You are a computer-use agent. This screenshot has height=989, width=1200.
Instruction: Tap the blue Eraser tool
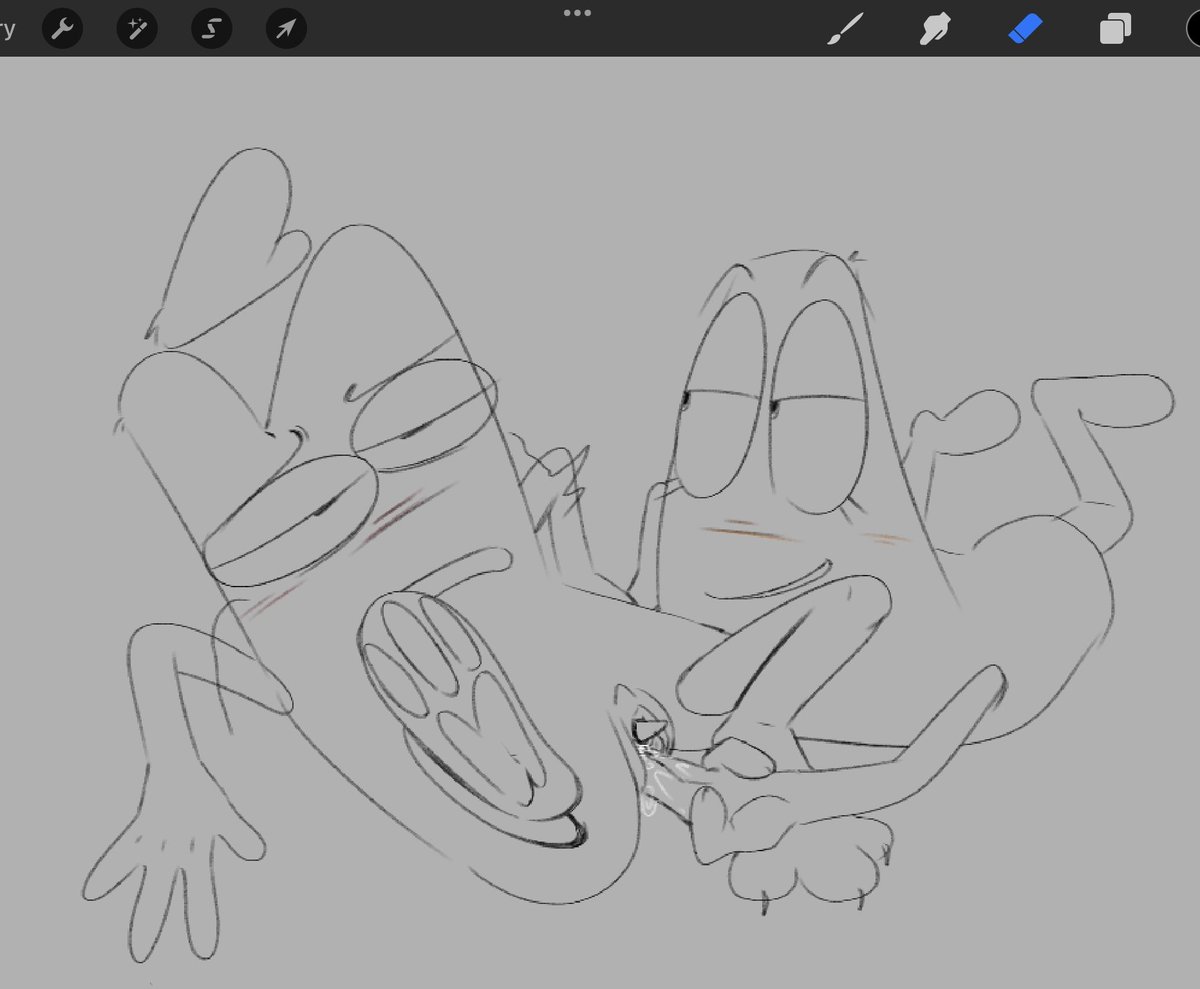(x=1025, y=30)
